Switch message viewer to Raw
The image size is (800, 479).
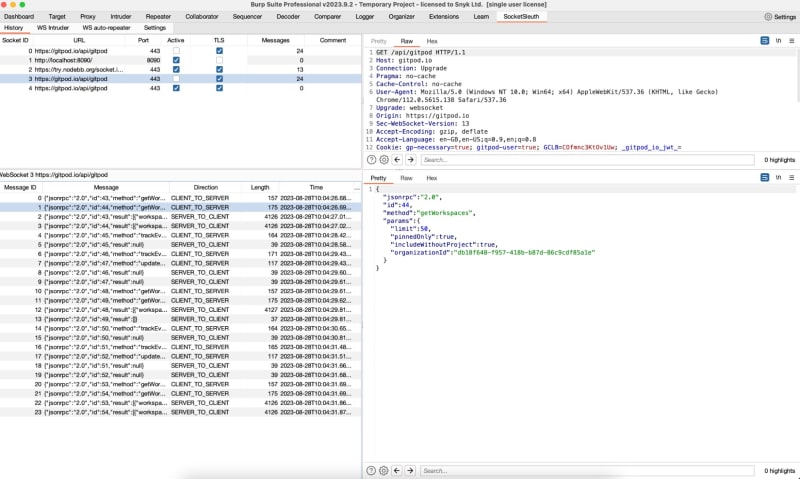(406, 178)
